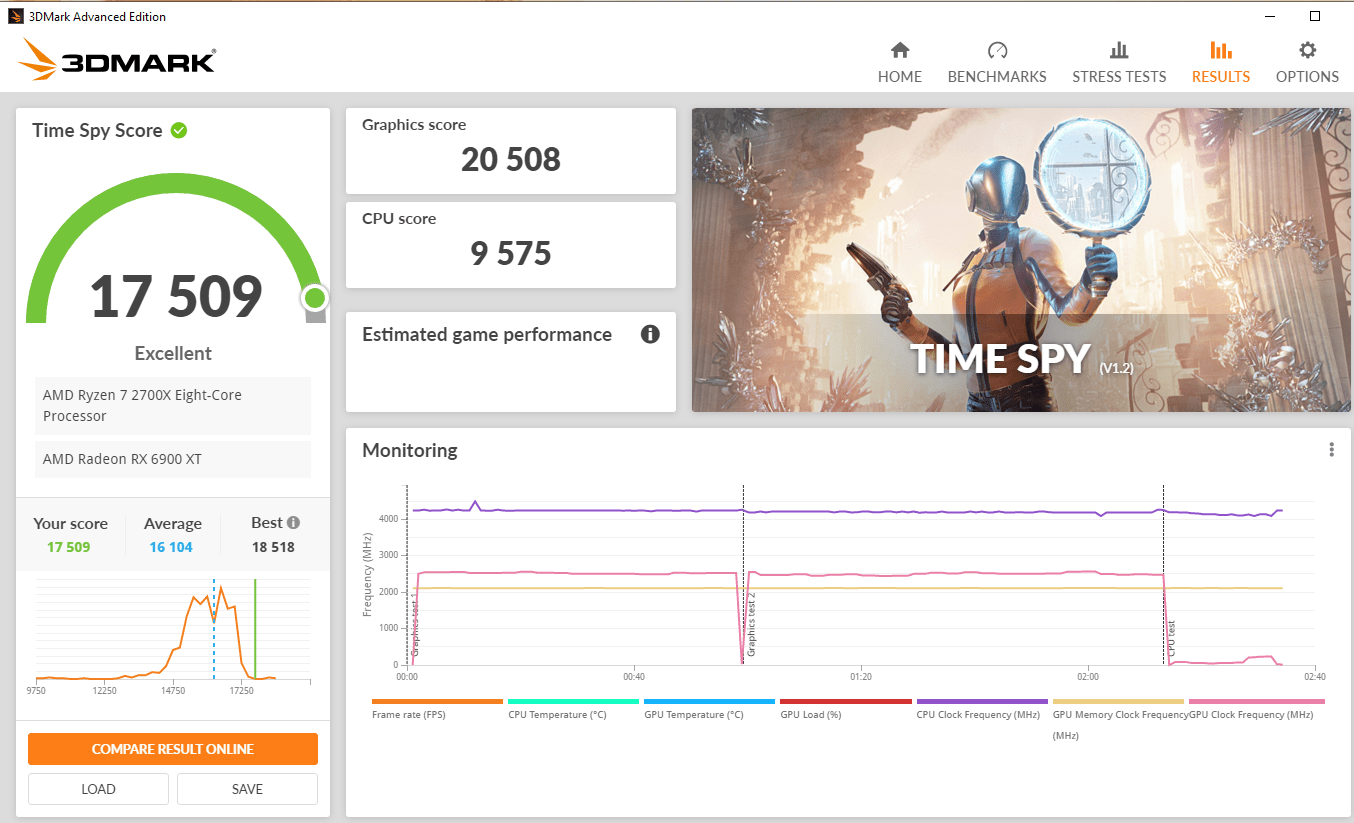1354x823 pixels.
Task: Go to the BENCHMARKS tab
Action: (x=997, y=63)
